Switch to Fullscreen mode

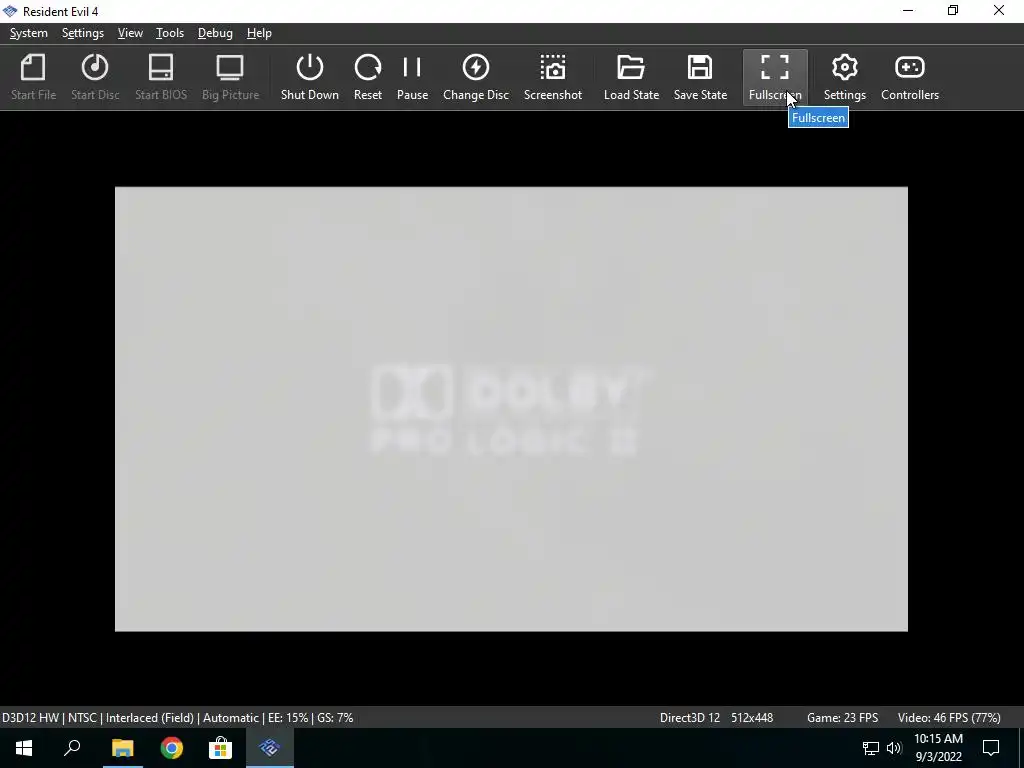click(775, 77)
